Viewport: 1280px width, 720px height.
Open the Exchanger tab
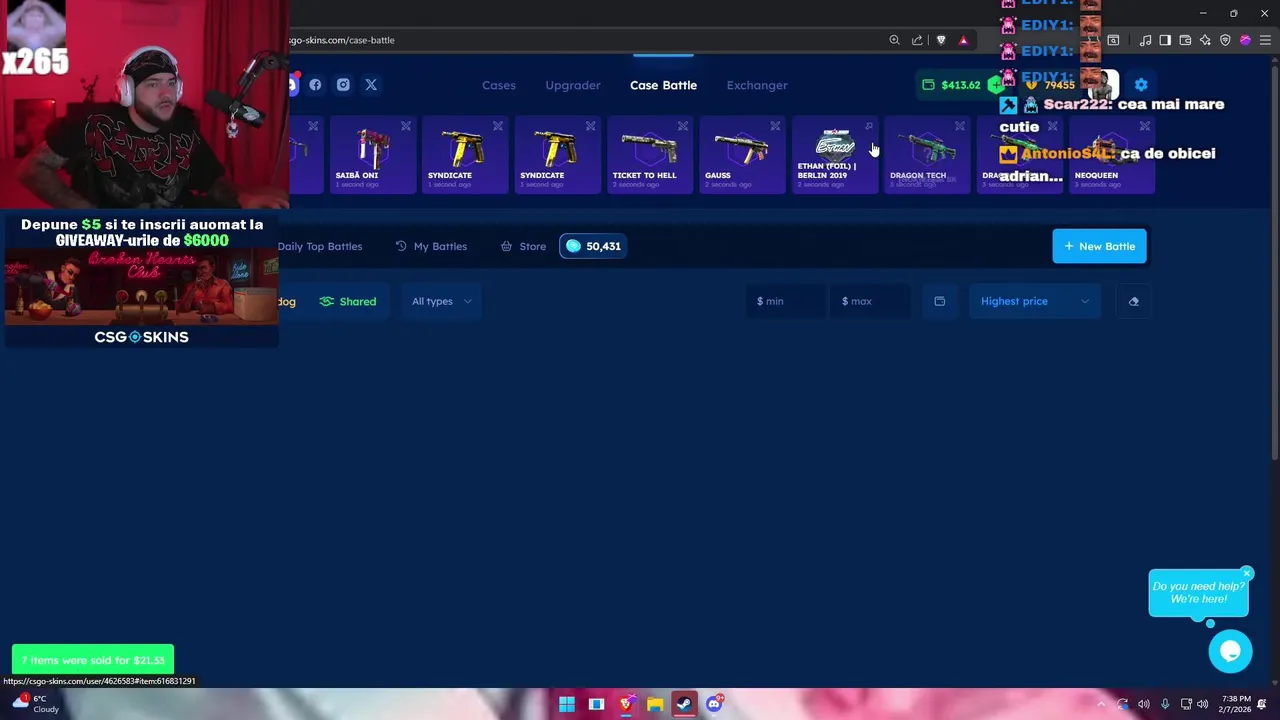pos(757,85)
